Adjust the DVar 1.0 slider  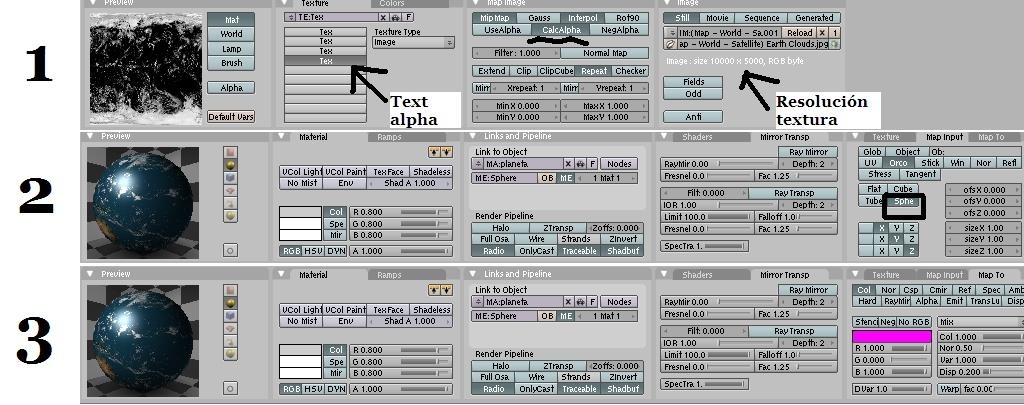(x=891, y=389)
